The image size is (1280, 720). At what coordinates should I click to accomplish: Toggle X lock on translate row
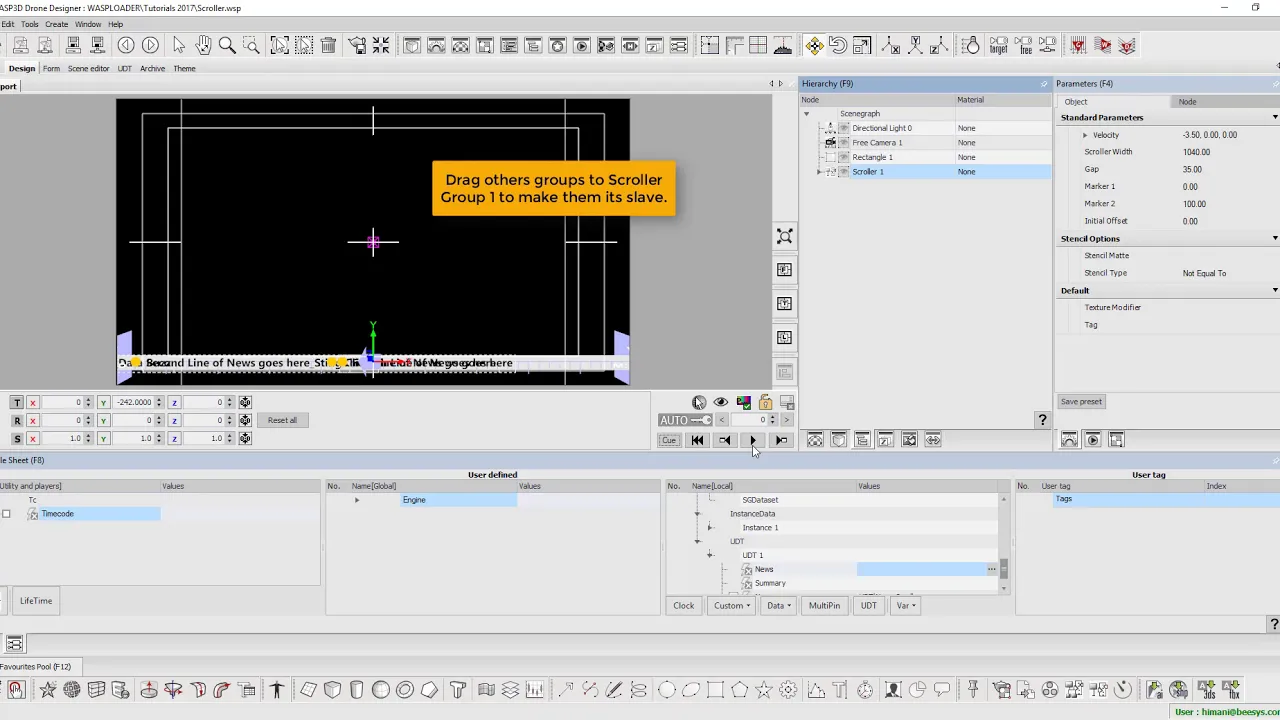click(33, 402)
